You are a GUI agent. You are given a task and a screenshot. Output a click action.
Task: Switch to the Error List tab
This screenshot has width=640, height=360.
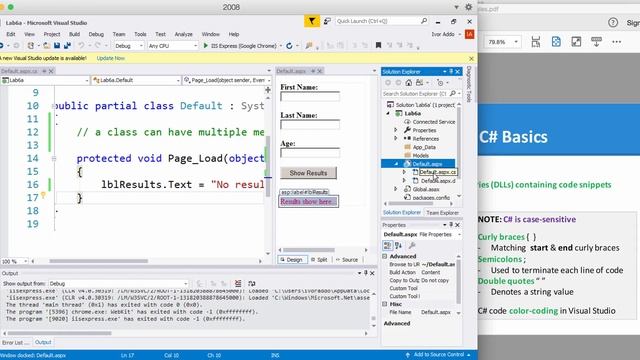pos(16,342)
